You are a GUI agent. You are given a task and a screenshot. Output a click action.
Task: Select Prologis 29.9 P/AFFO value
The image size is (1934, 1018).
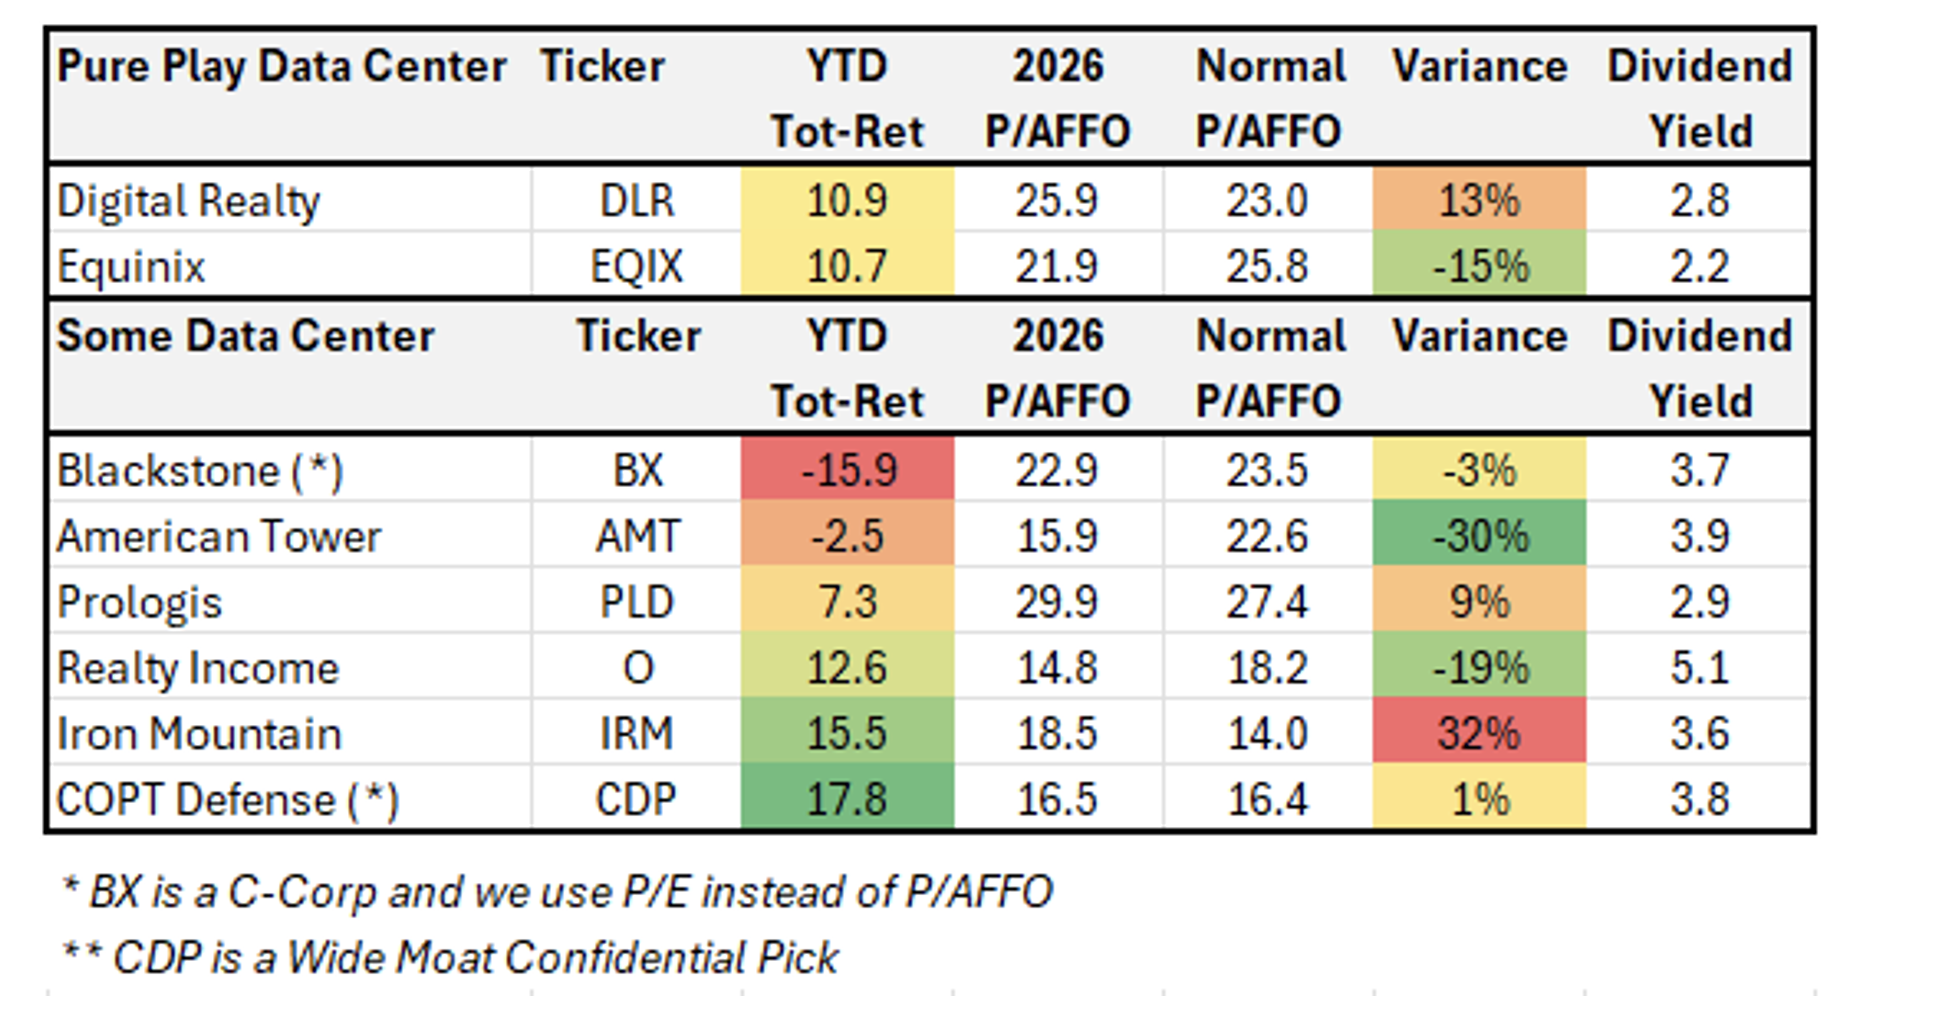1057,602
